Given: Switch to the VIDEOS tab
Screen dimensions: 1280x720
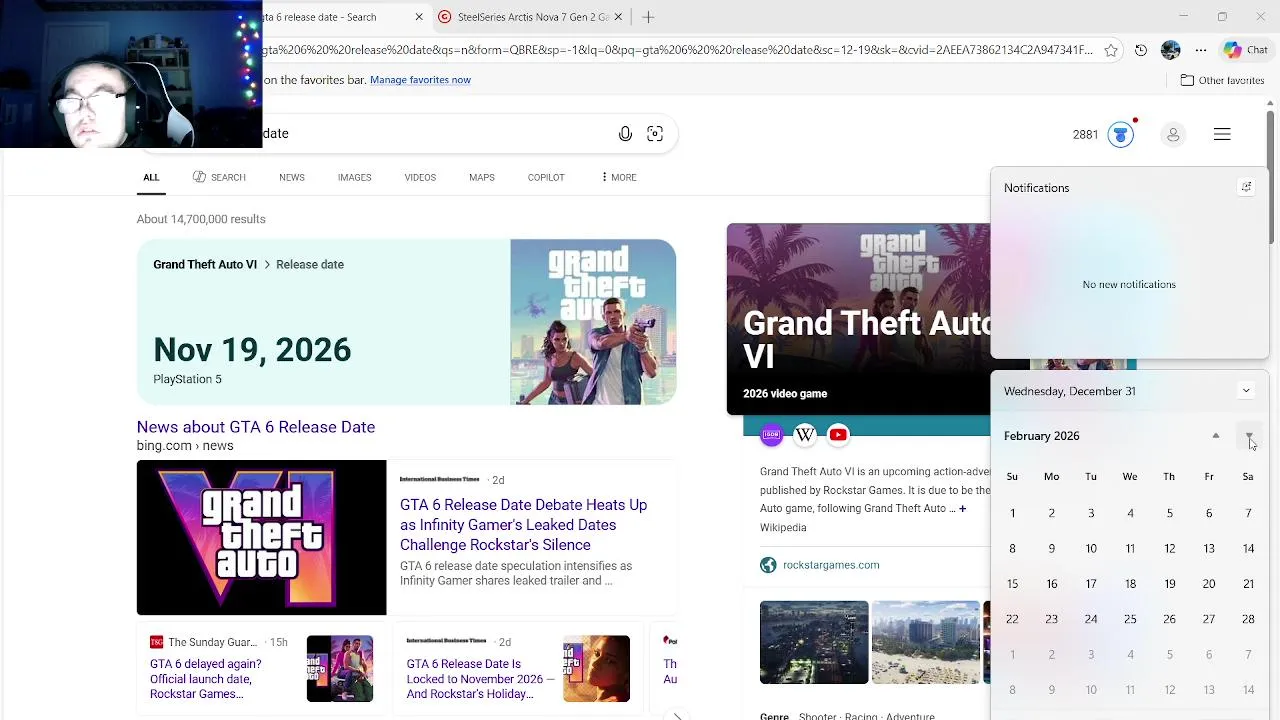Looking at the screenshot, I should tap(420, 177).
